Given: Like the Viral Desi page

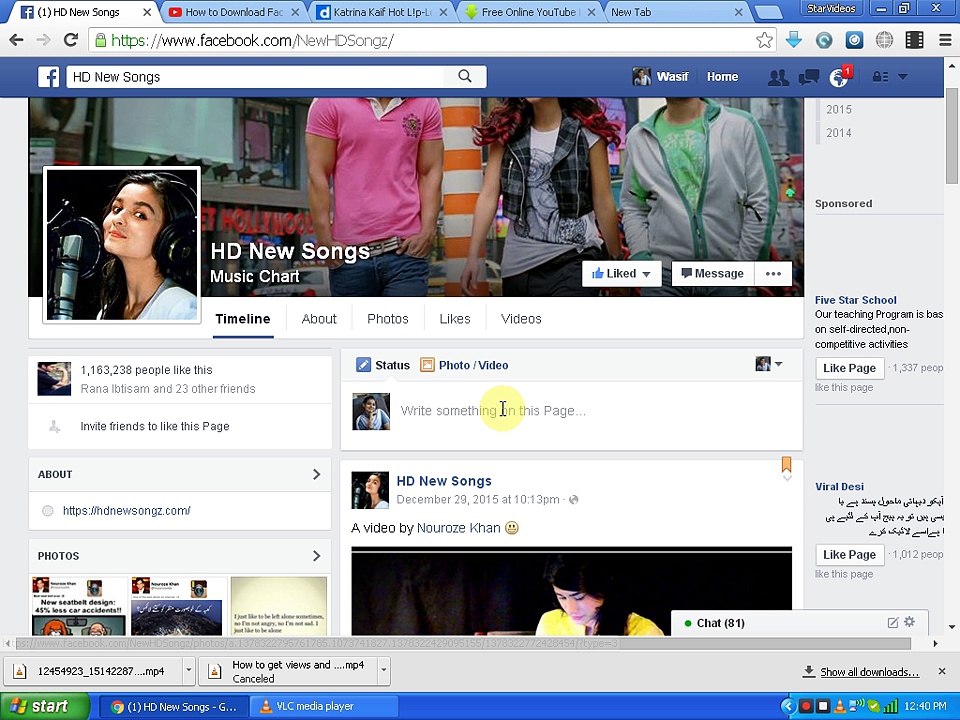Looking at the screenshot, I should click(x=849, y=555).
